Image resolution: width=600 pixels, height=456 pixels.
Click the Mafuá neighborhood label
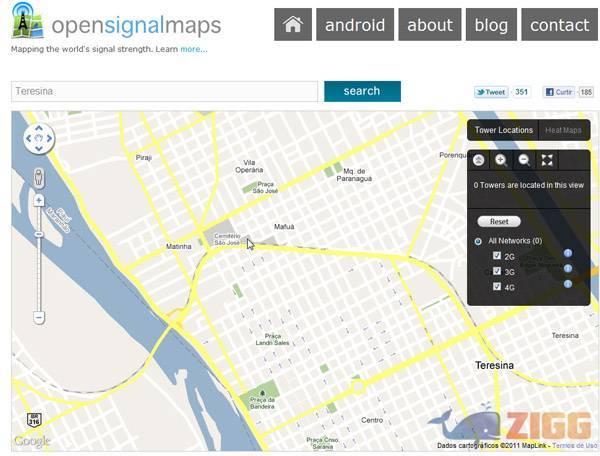[x=284, y=227]
